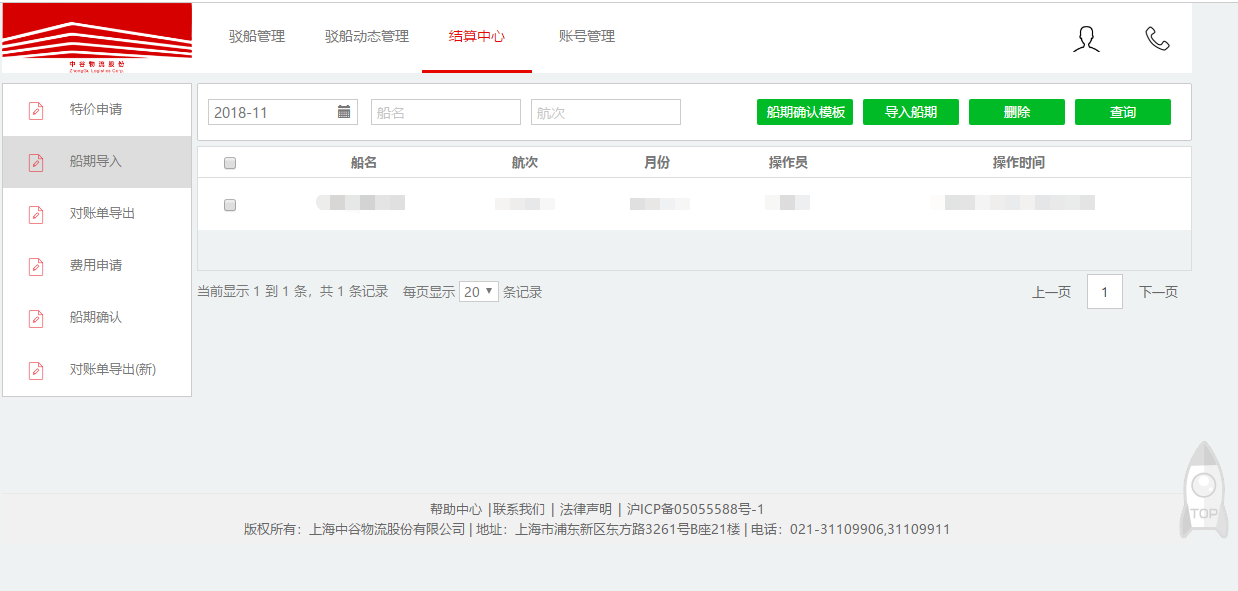
Task: Open 船期导入 in sidebar
Action: pyautogui.click(x=97, y=162)
